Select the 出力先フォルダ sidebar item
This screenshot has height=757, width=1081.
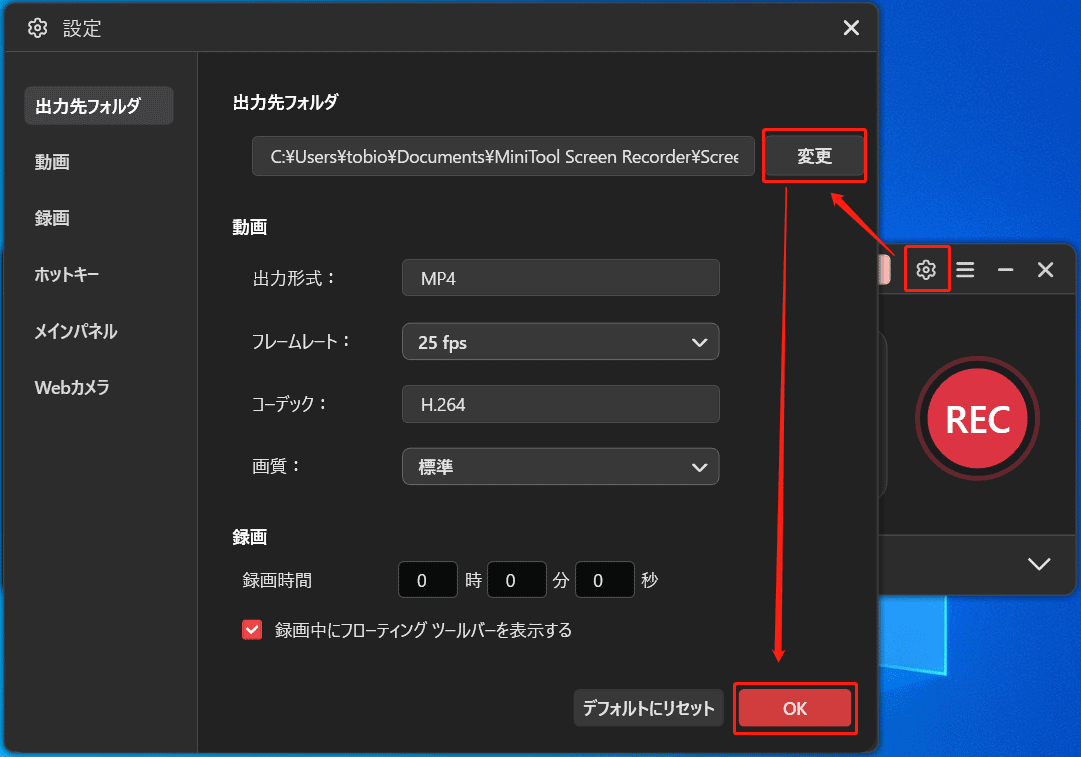98,105
